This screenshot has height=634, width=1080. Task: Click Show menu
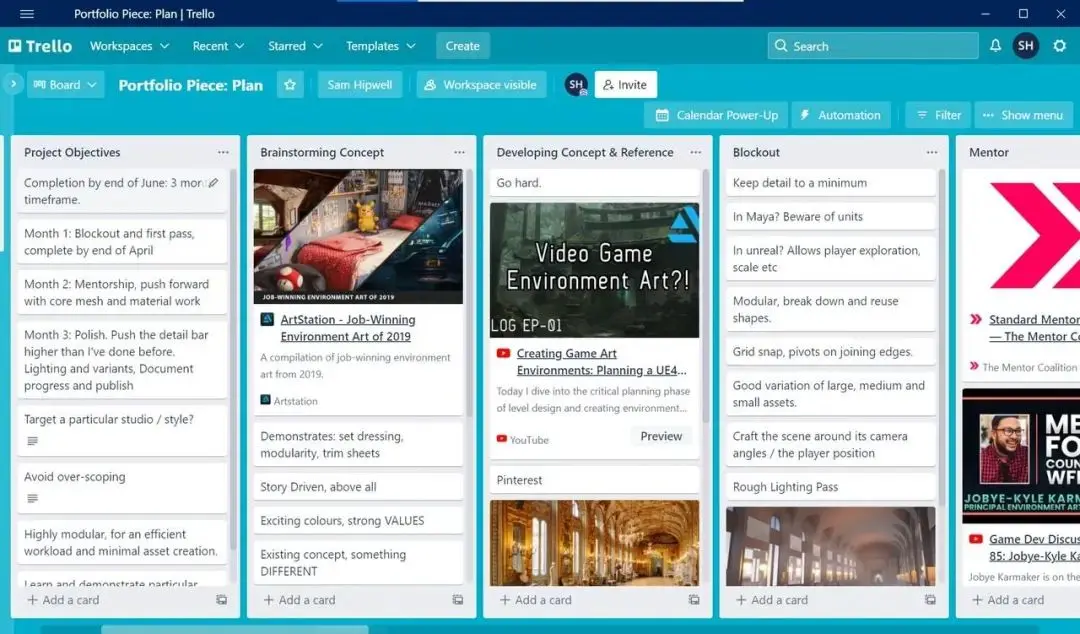point(1024,115)
